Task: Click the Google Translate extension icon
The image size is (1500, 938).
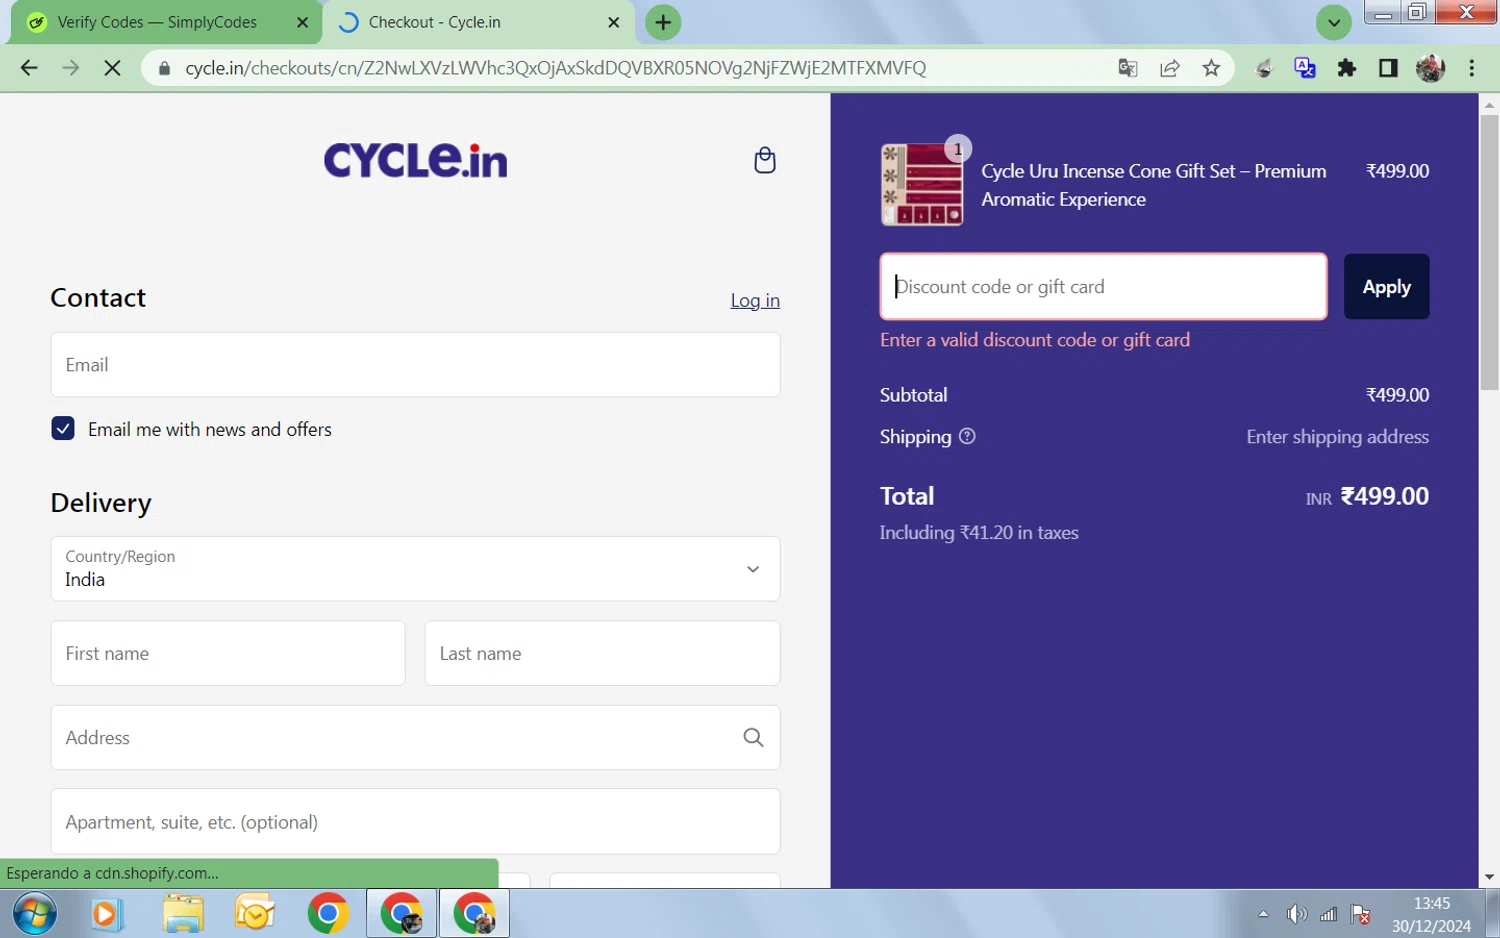Action: [1305, 68]
